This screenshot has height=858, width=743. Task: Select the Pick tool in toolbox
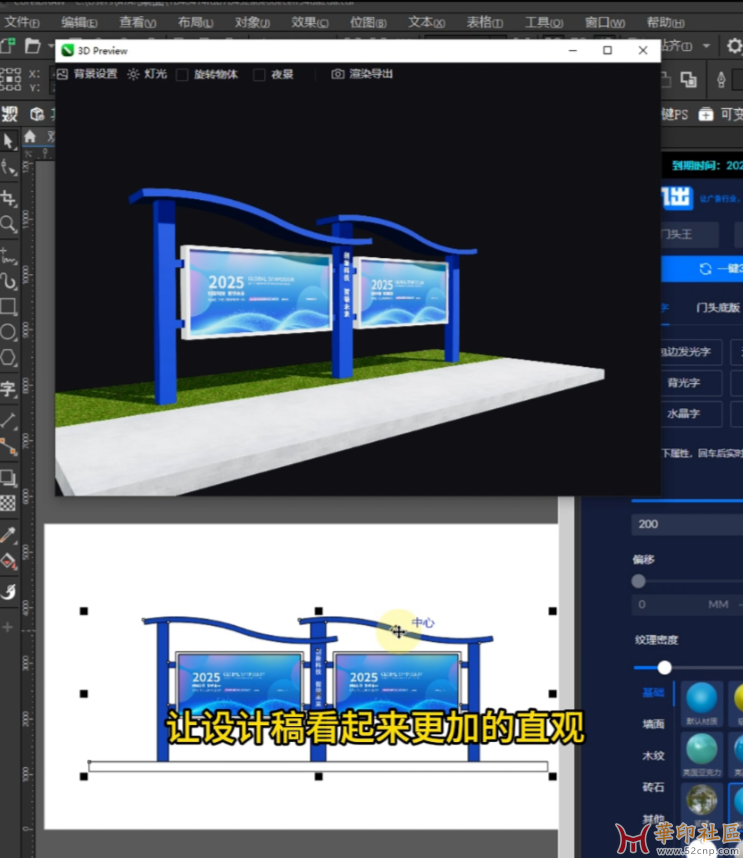tap(8, 141)
